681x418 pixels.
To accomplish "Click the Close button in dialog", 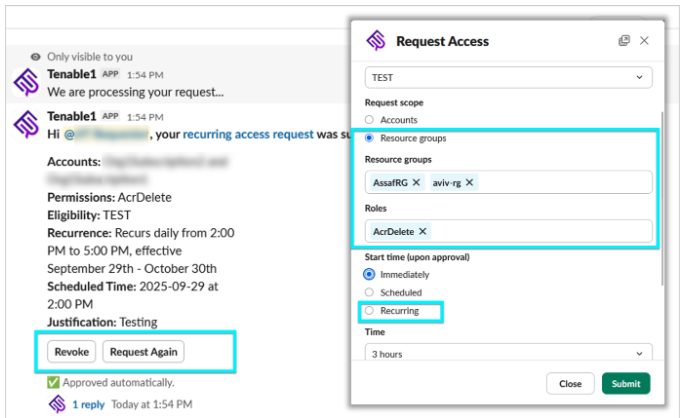I will pos(570,383).
